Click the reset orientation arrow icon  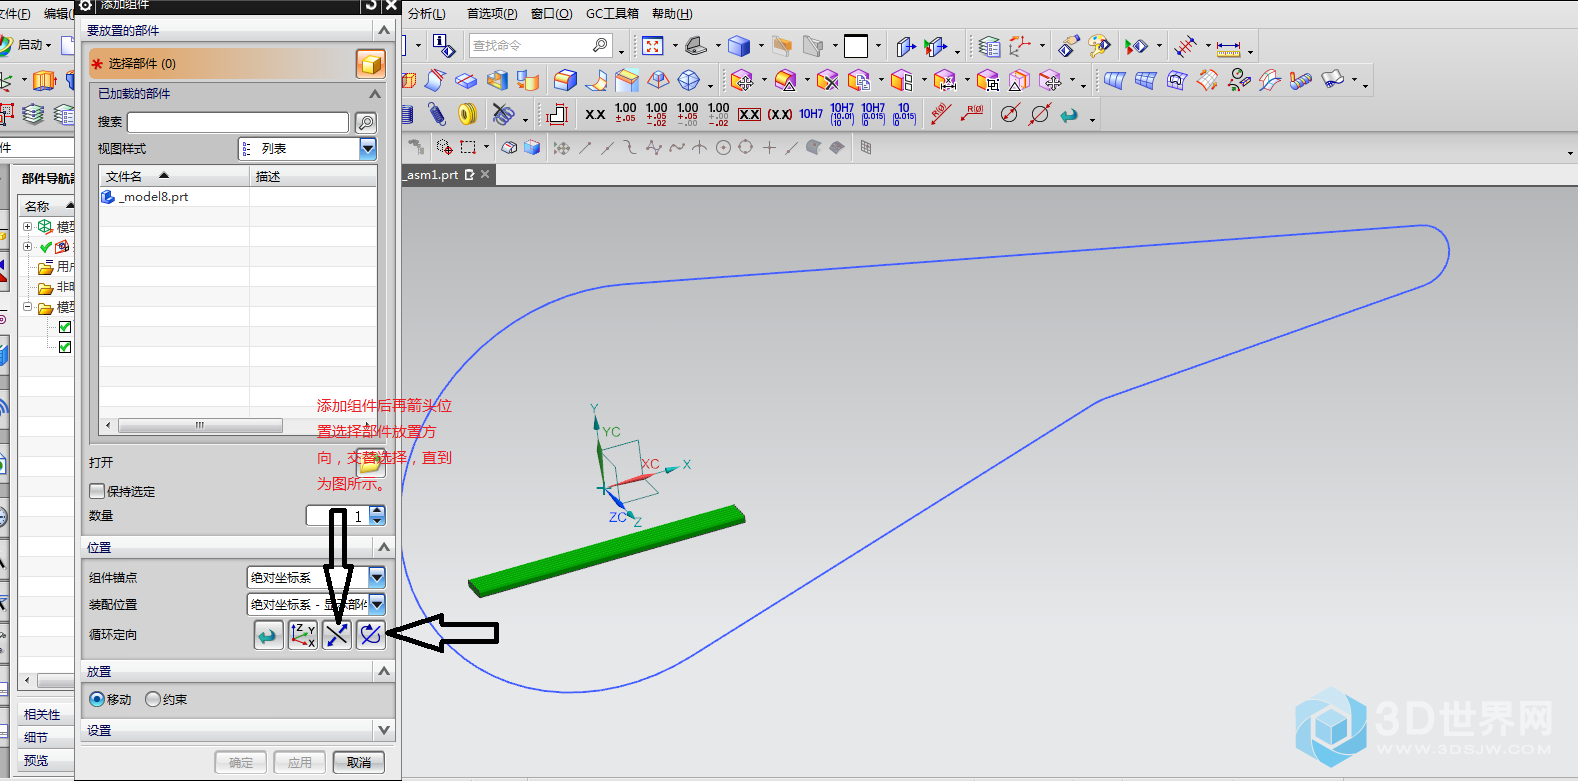269,635
